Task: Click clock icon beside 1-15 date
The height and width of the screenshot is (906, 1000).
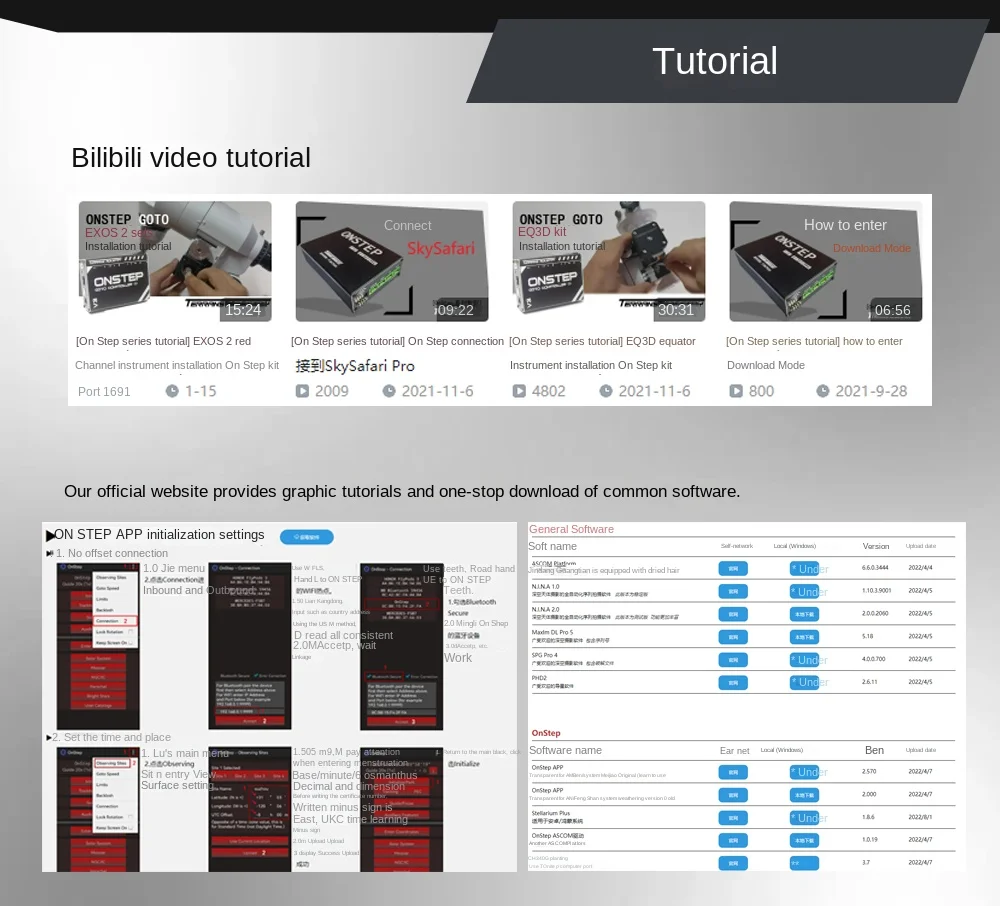Action: click(x=172, y=391)
